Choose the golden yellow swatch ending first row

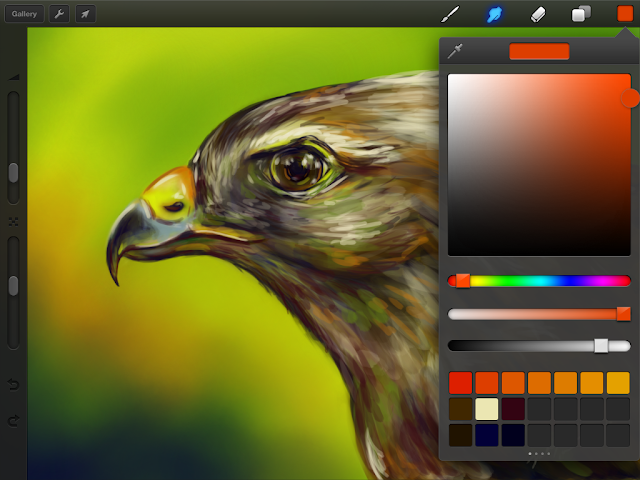coord(618,382)
